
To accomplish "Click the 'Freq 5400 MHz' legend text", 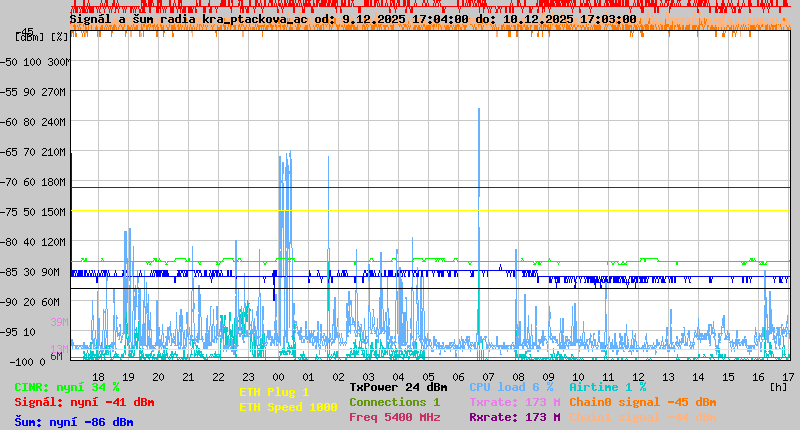I will (394, 417).
